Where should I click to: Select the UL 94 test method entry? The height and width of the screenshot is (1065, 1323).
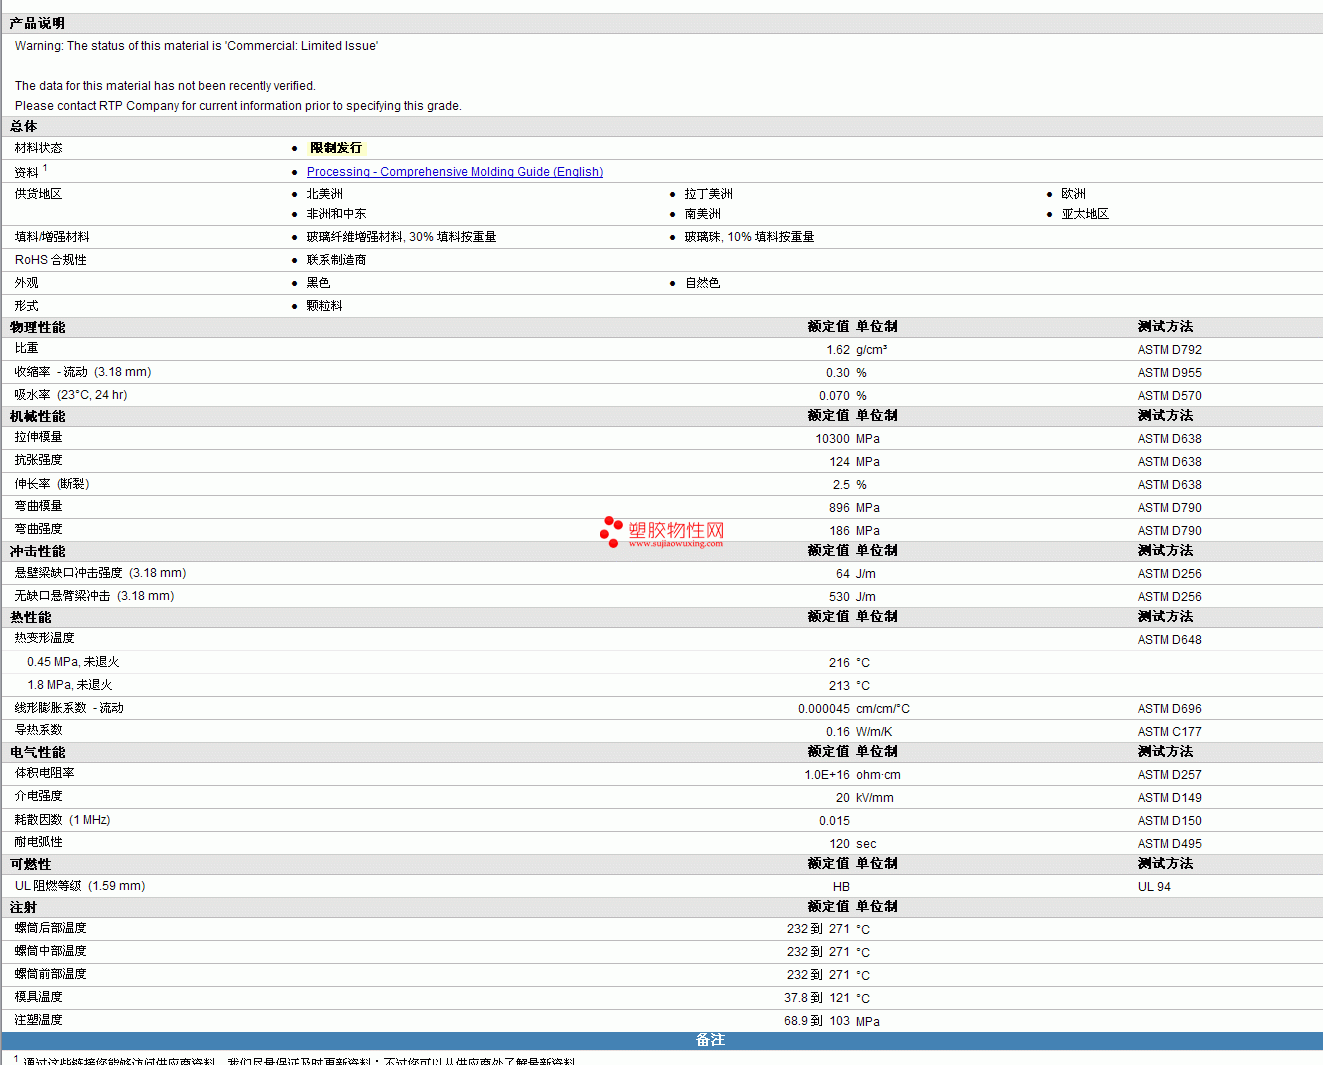(x=1154, y=887)
